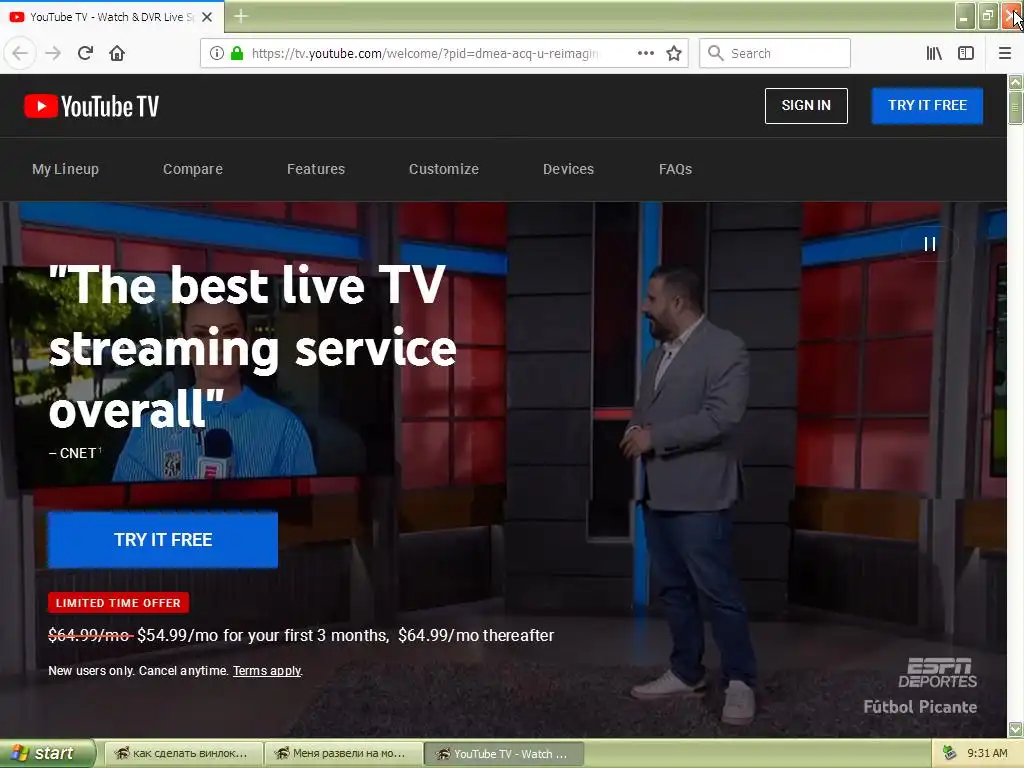This screenshot has height=768, width=1024.
Task: Open Firefox hamburger menu
Action: tap(1005, 53)
